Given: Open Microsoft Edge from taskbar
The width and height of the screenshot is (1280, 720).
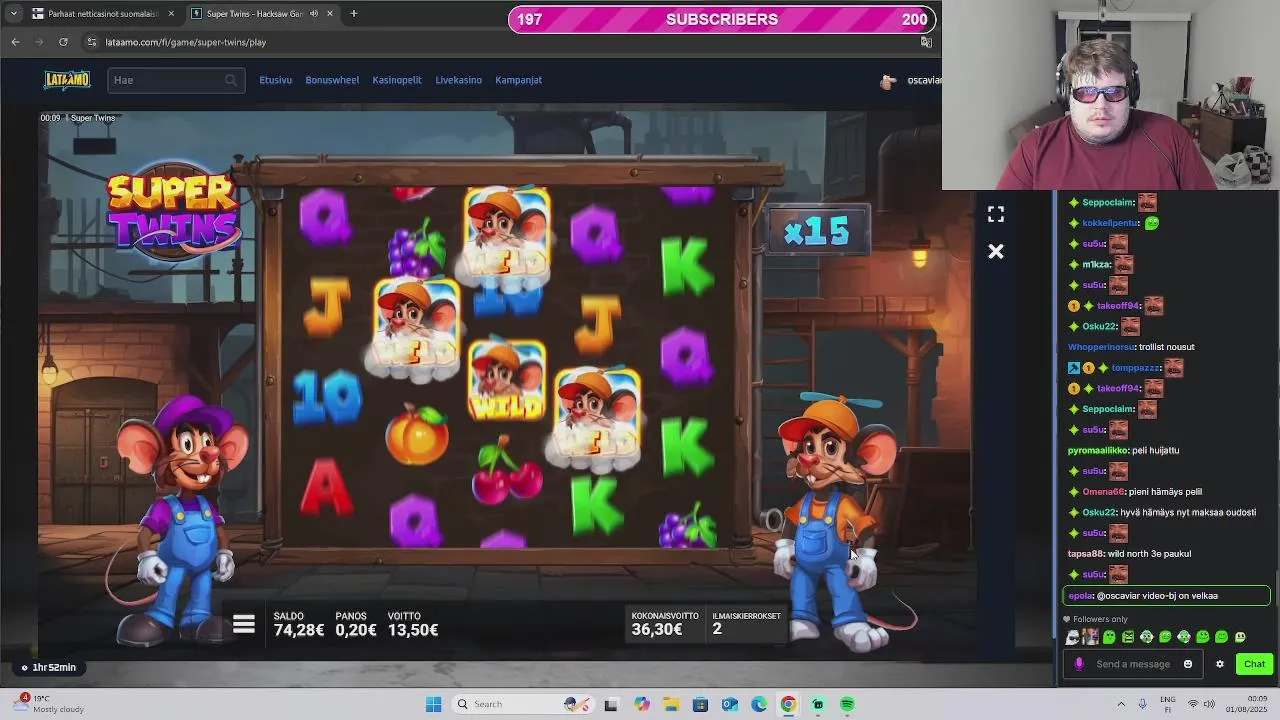Looking at the screenshot, I should pyautogui.click(x=759, y=704).
